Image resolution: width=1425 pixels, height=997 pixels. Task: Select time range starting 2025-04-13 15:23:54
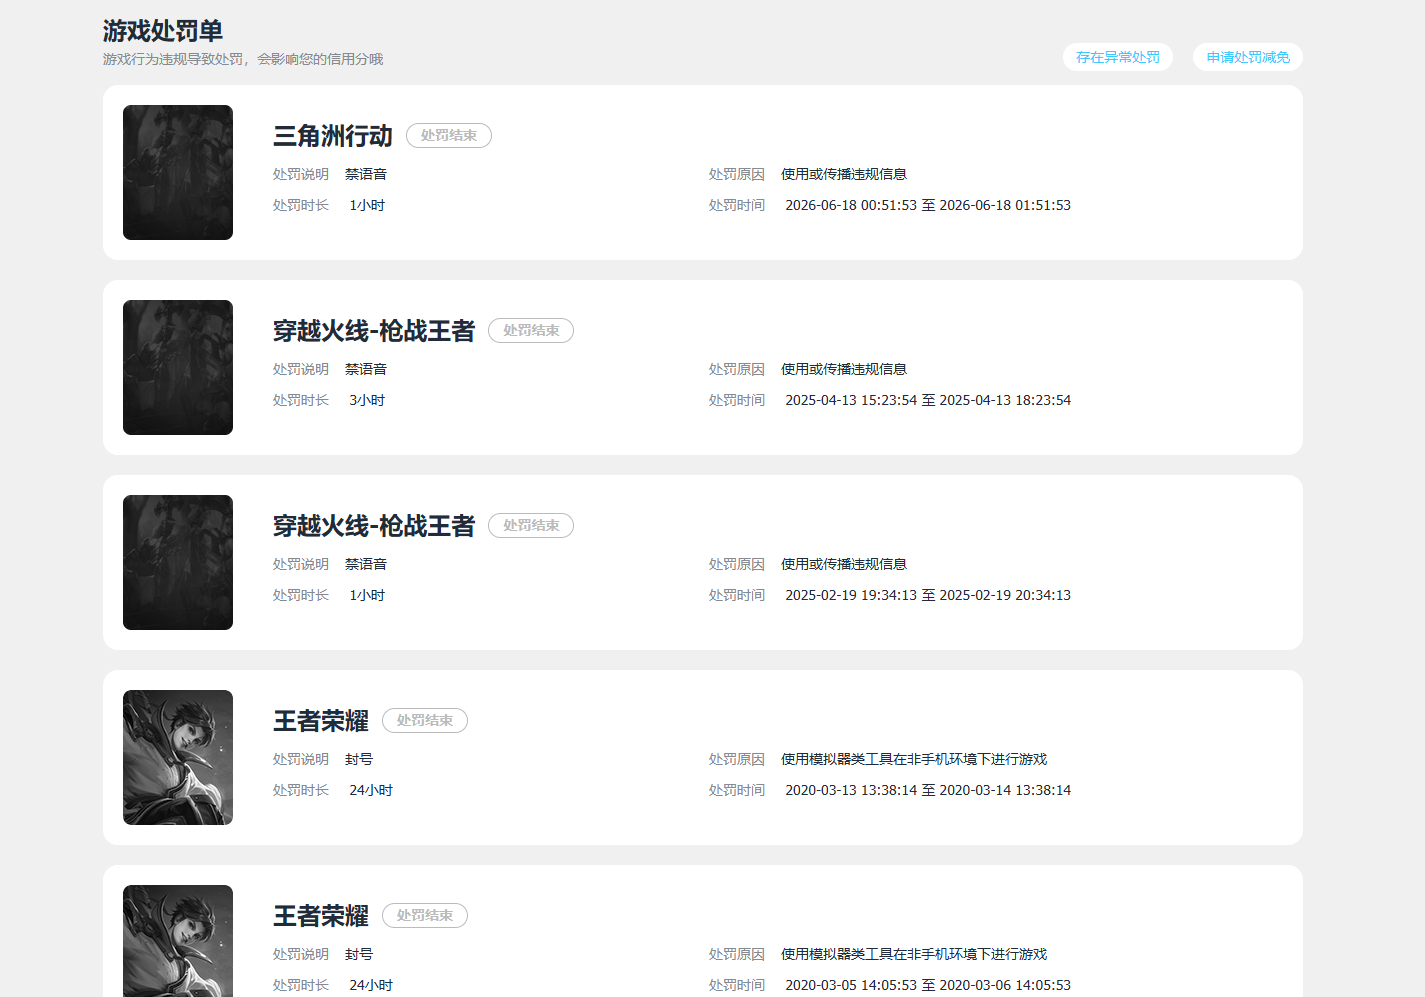click(928, 400)
